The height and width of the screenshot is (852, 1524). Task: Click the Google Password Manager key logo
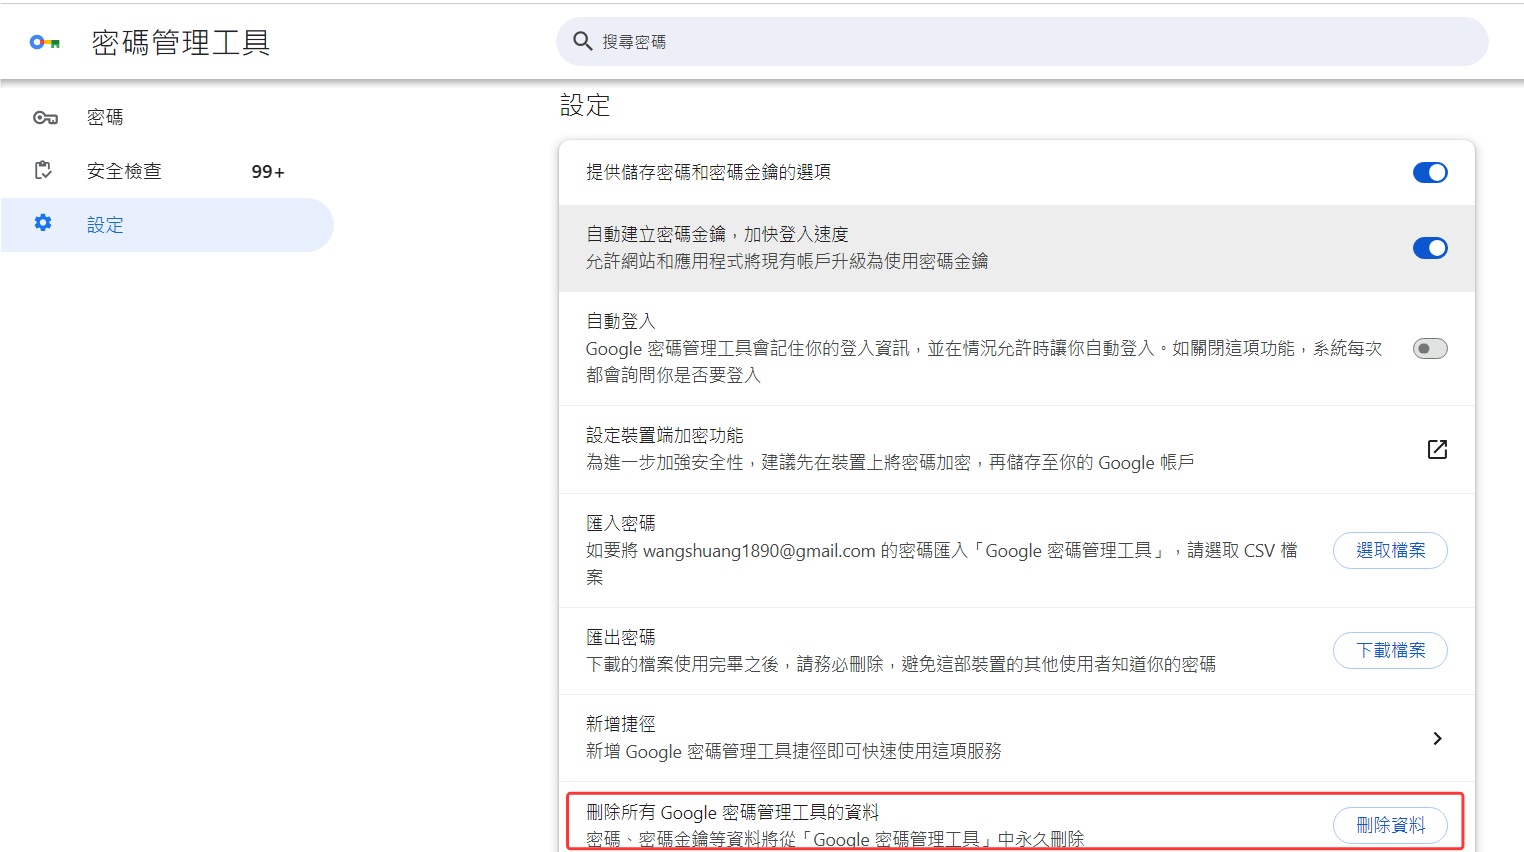tap(45, 42)
